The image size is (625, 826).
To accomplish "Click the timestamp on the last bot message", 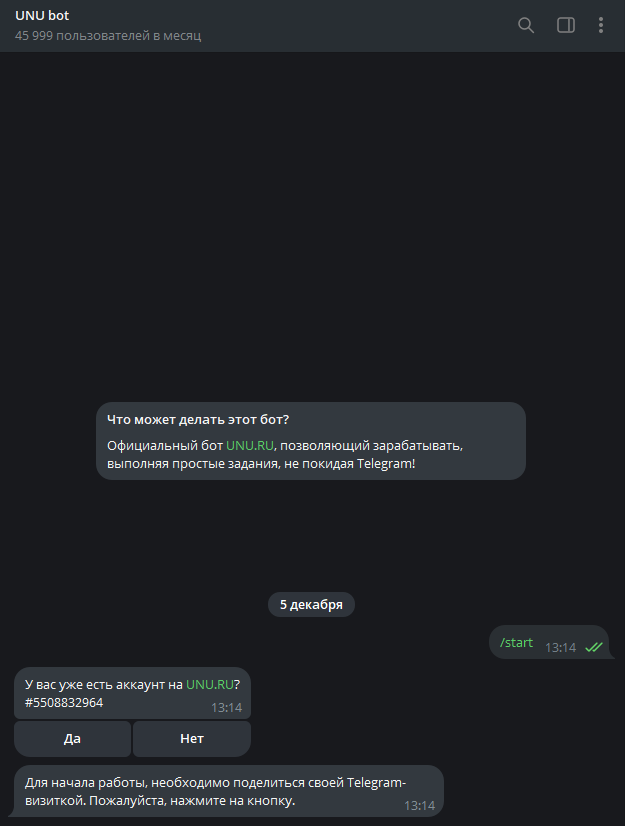I will click(419, 805).
